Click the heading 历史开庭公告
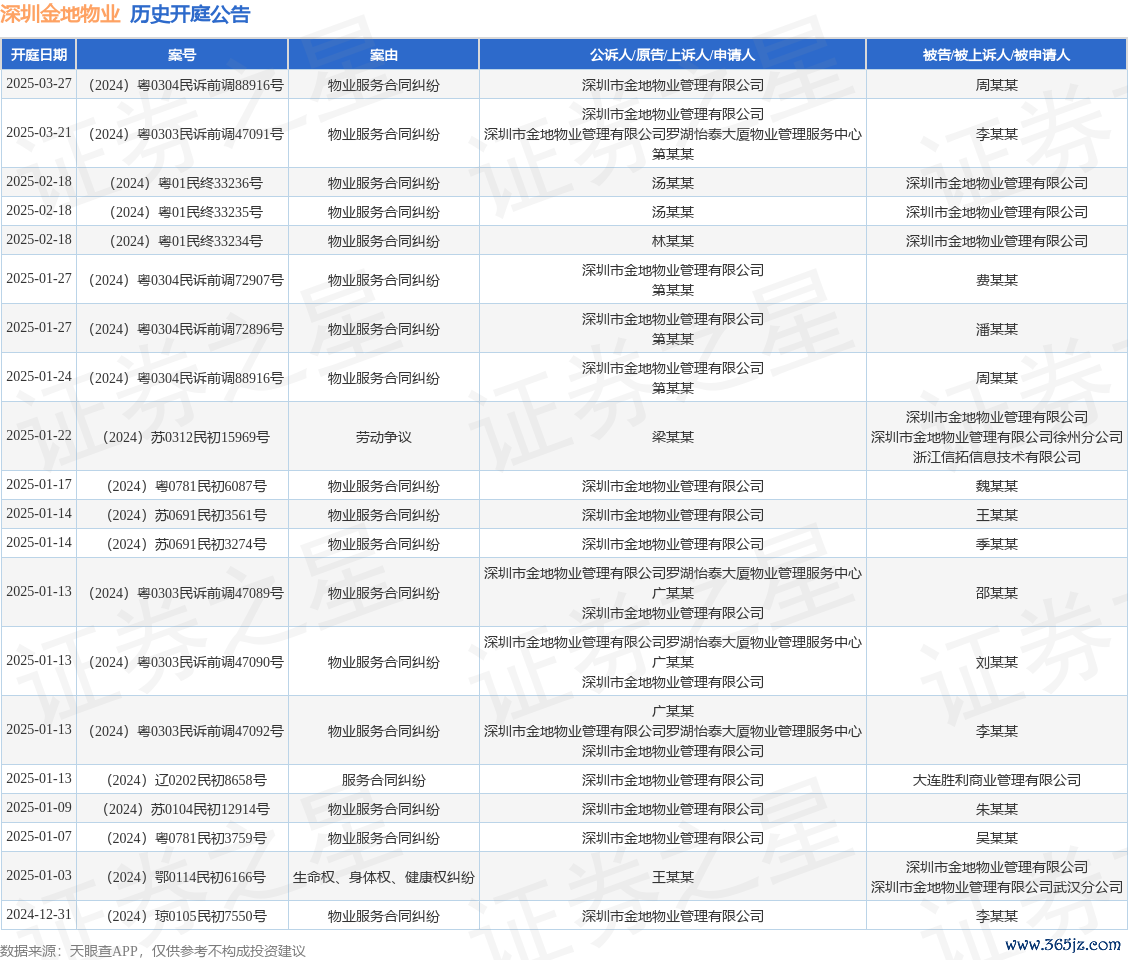Screen dimensions: 1128x960 [190, 14]
